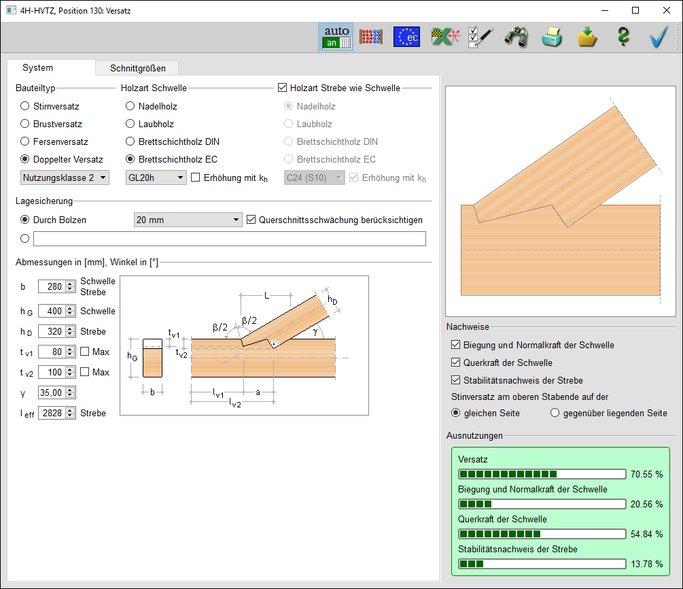Confirm with the blue checkmark icon
The image size is (683, 589).
tap(658, 37)
